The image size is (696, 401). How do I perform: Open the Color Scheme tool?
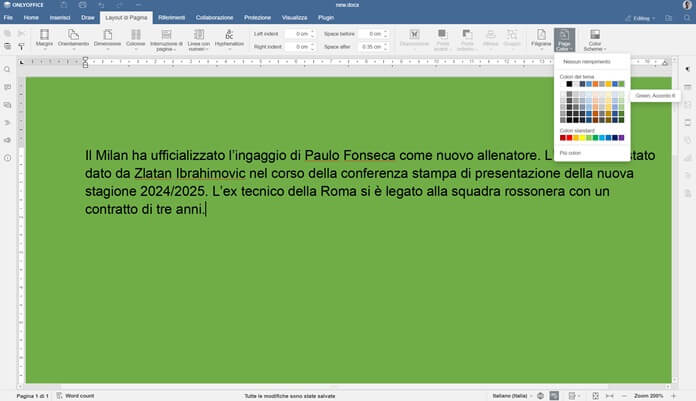595,40
